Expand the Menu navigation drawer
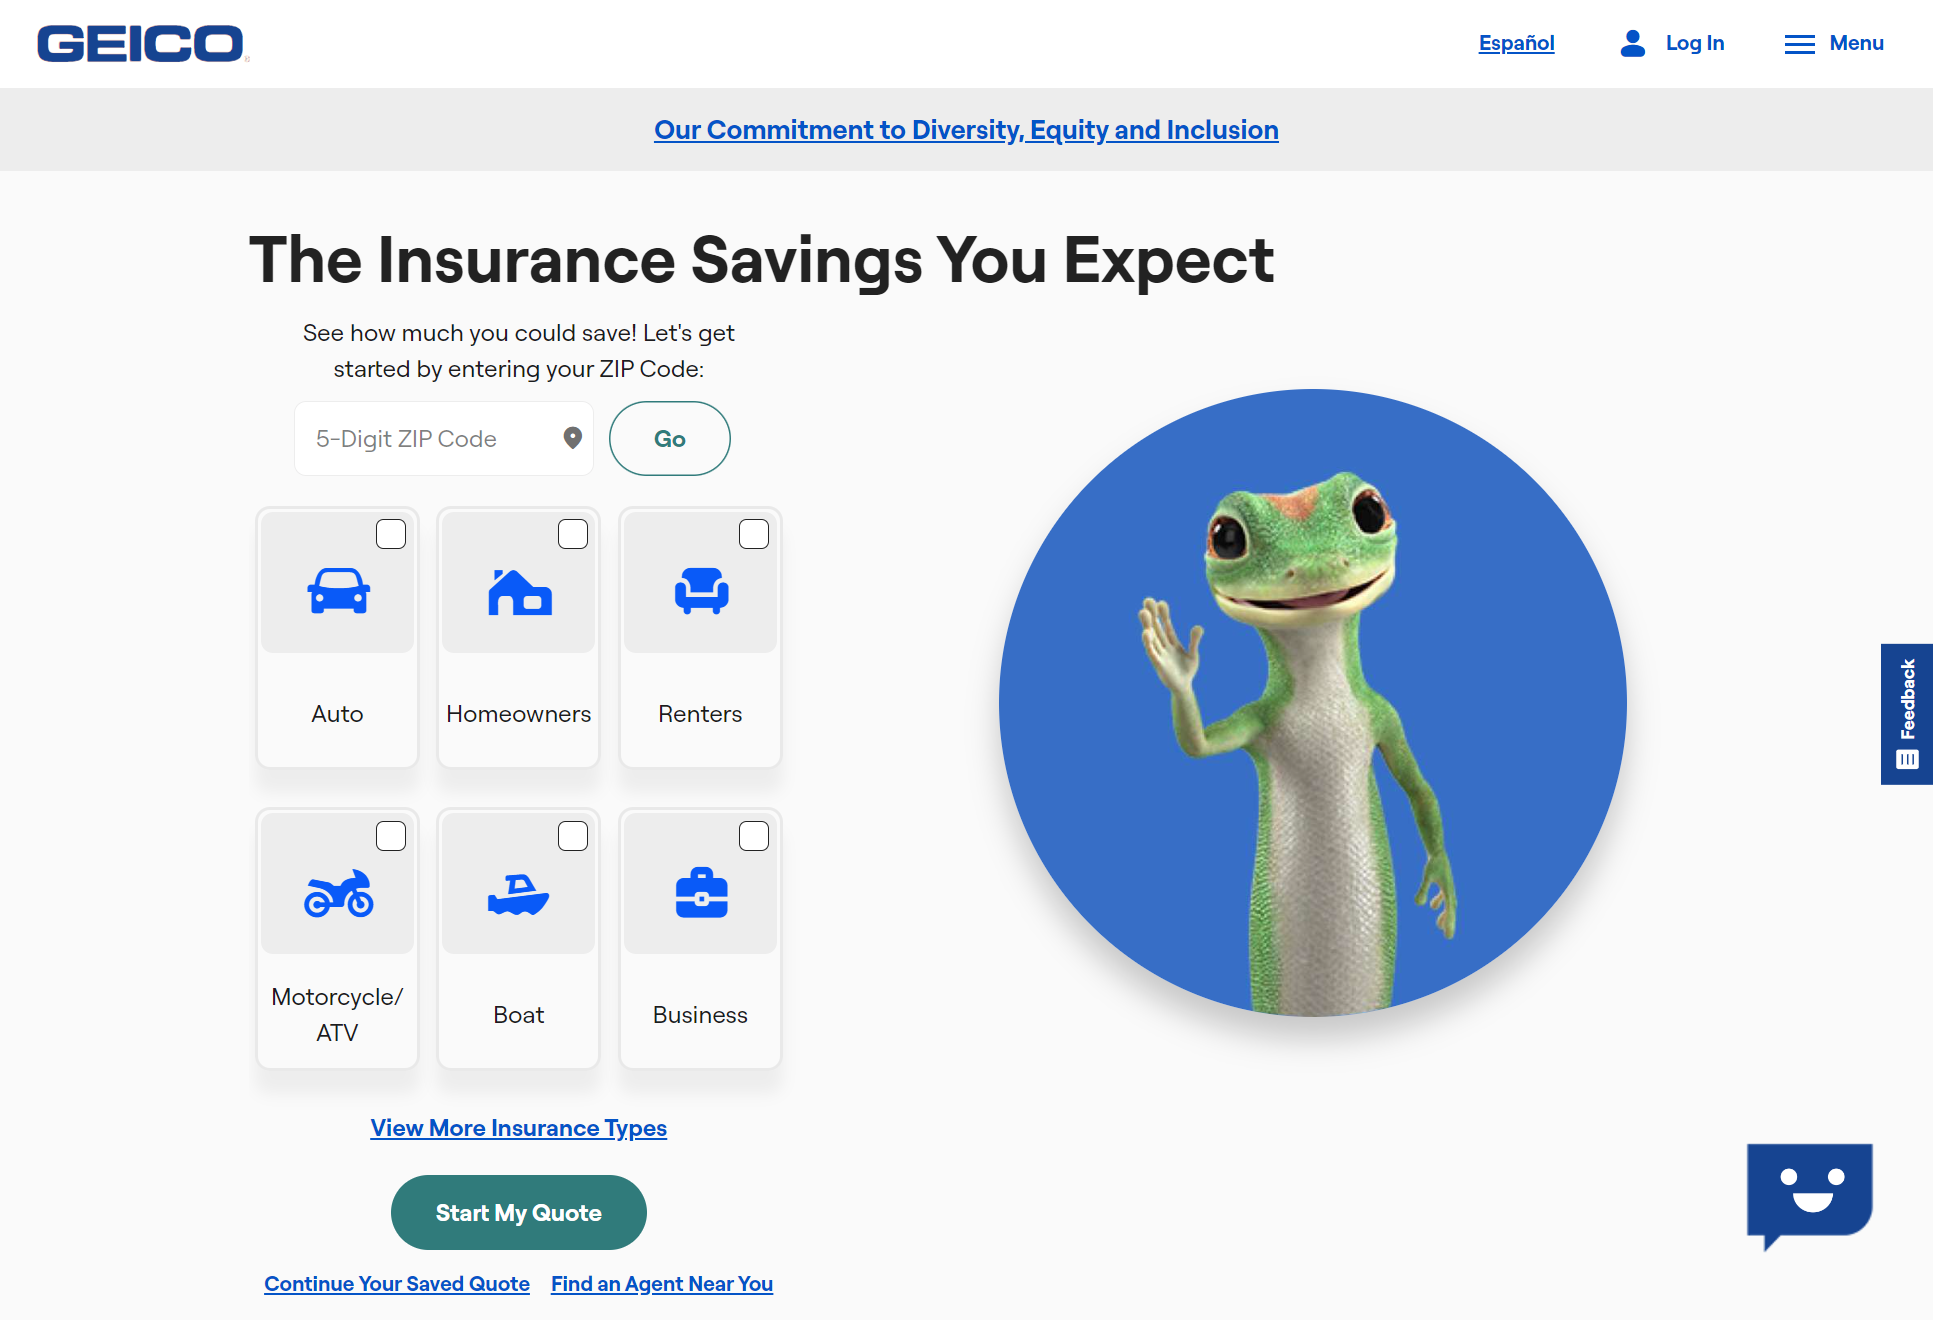The height and width of the screenshot is (1320, 1933). tap(1833, 43)
